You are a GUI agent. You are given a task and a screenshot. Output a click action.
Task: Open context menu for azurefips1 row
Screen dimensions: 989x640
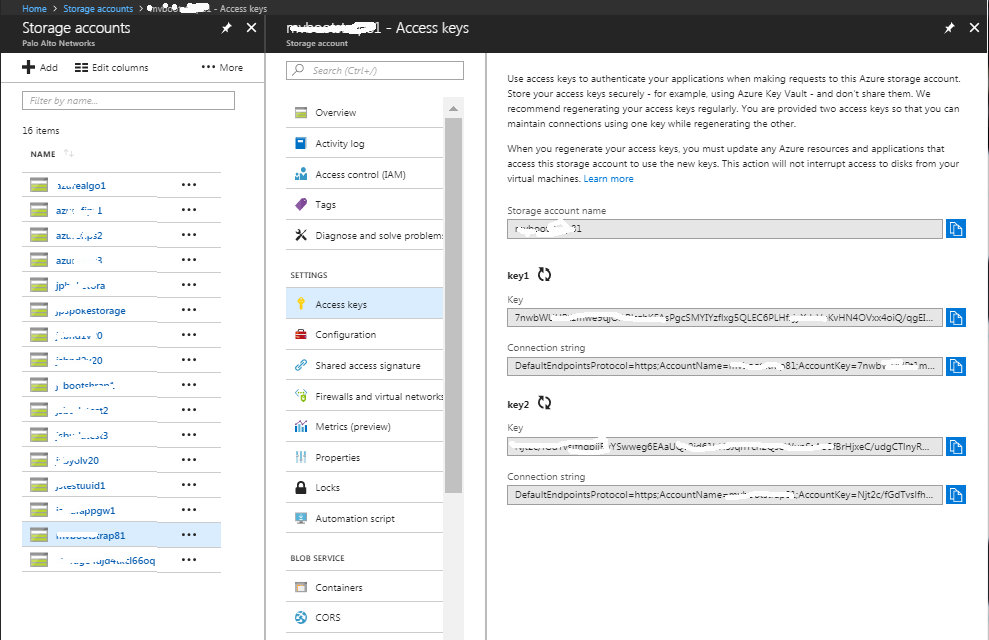tap(188, 210)
